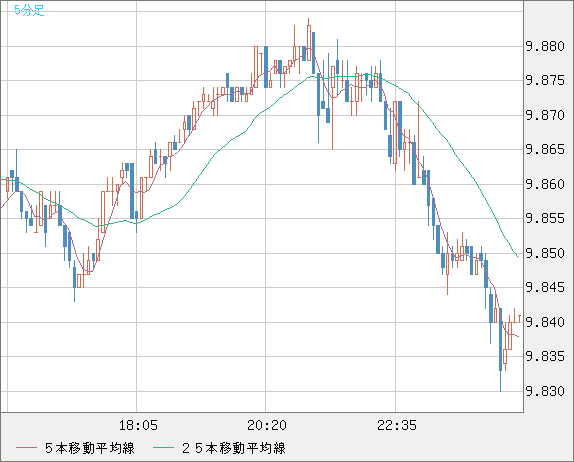The image size is (574, 462).
Task: Click the 9.880 price axis label
Action: click(545, 46)
